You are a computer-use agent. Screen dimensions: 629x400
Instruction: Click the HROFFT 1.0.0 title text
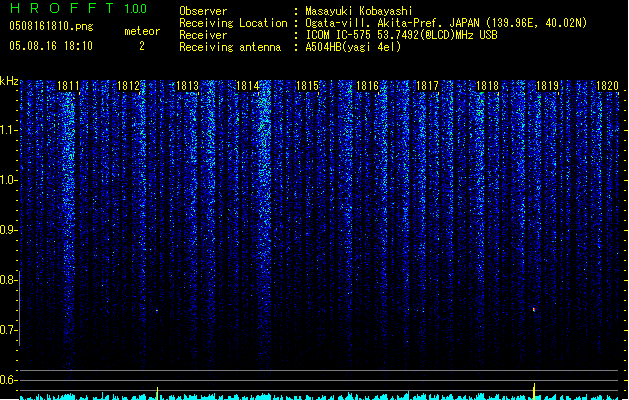coord(78,8)
